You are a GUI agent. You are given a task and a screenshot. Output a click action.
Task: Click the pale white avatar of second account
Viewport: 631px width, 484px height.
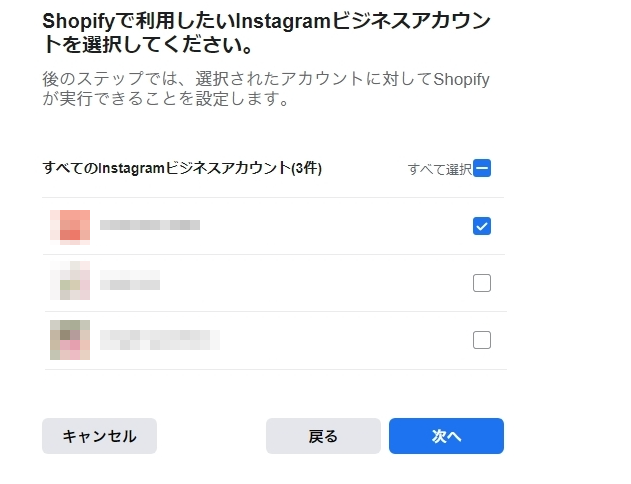pos(70,283)
